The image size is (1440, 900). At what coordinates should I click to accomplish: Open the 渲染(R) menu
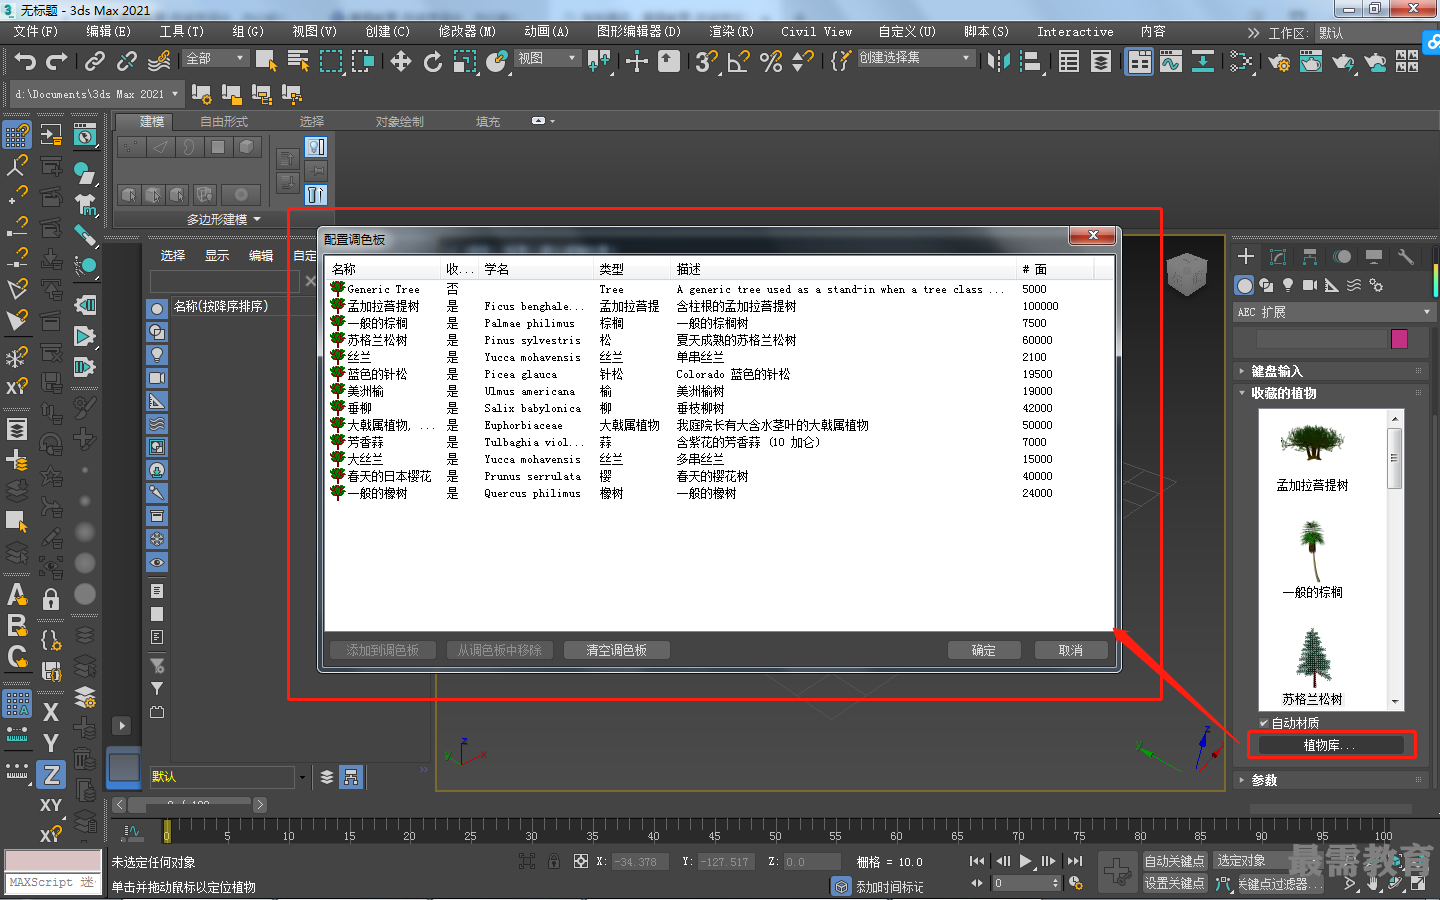tap(731, 32)
